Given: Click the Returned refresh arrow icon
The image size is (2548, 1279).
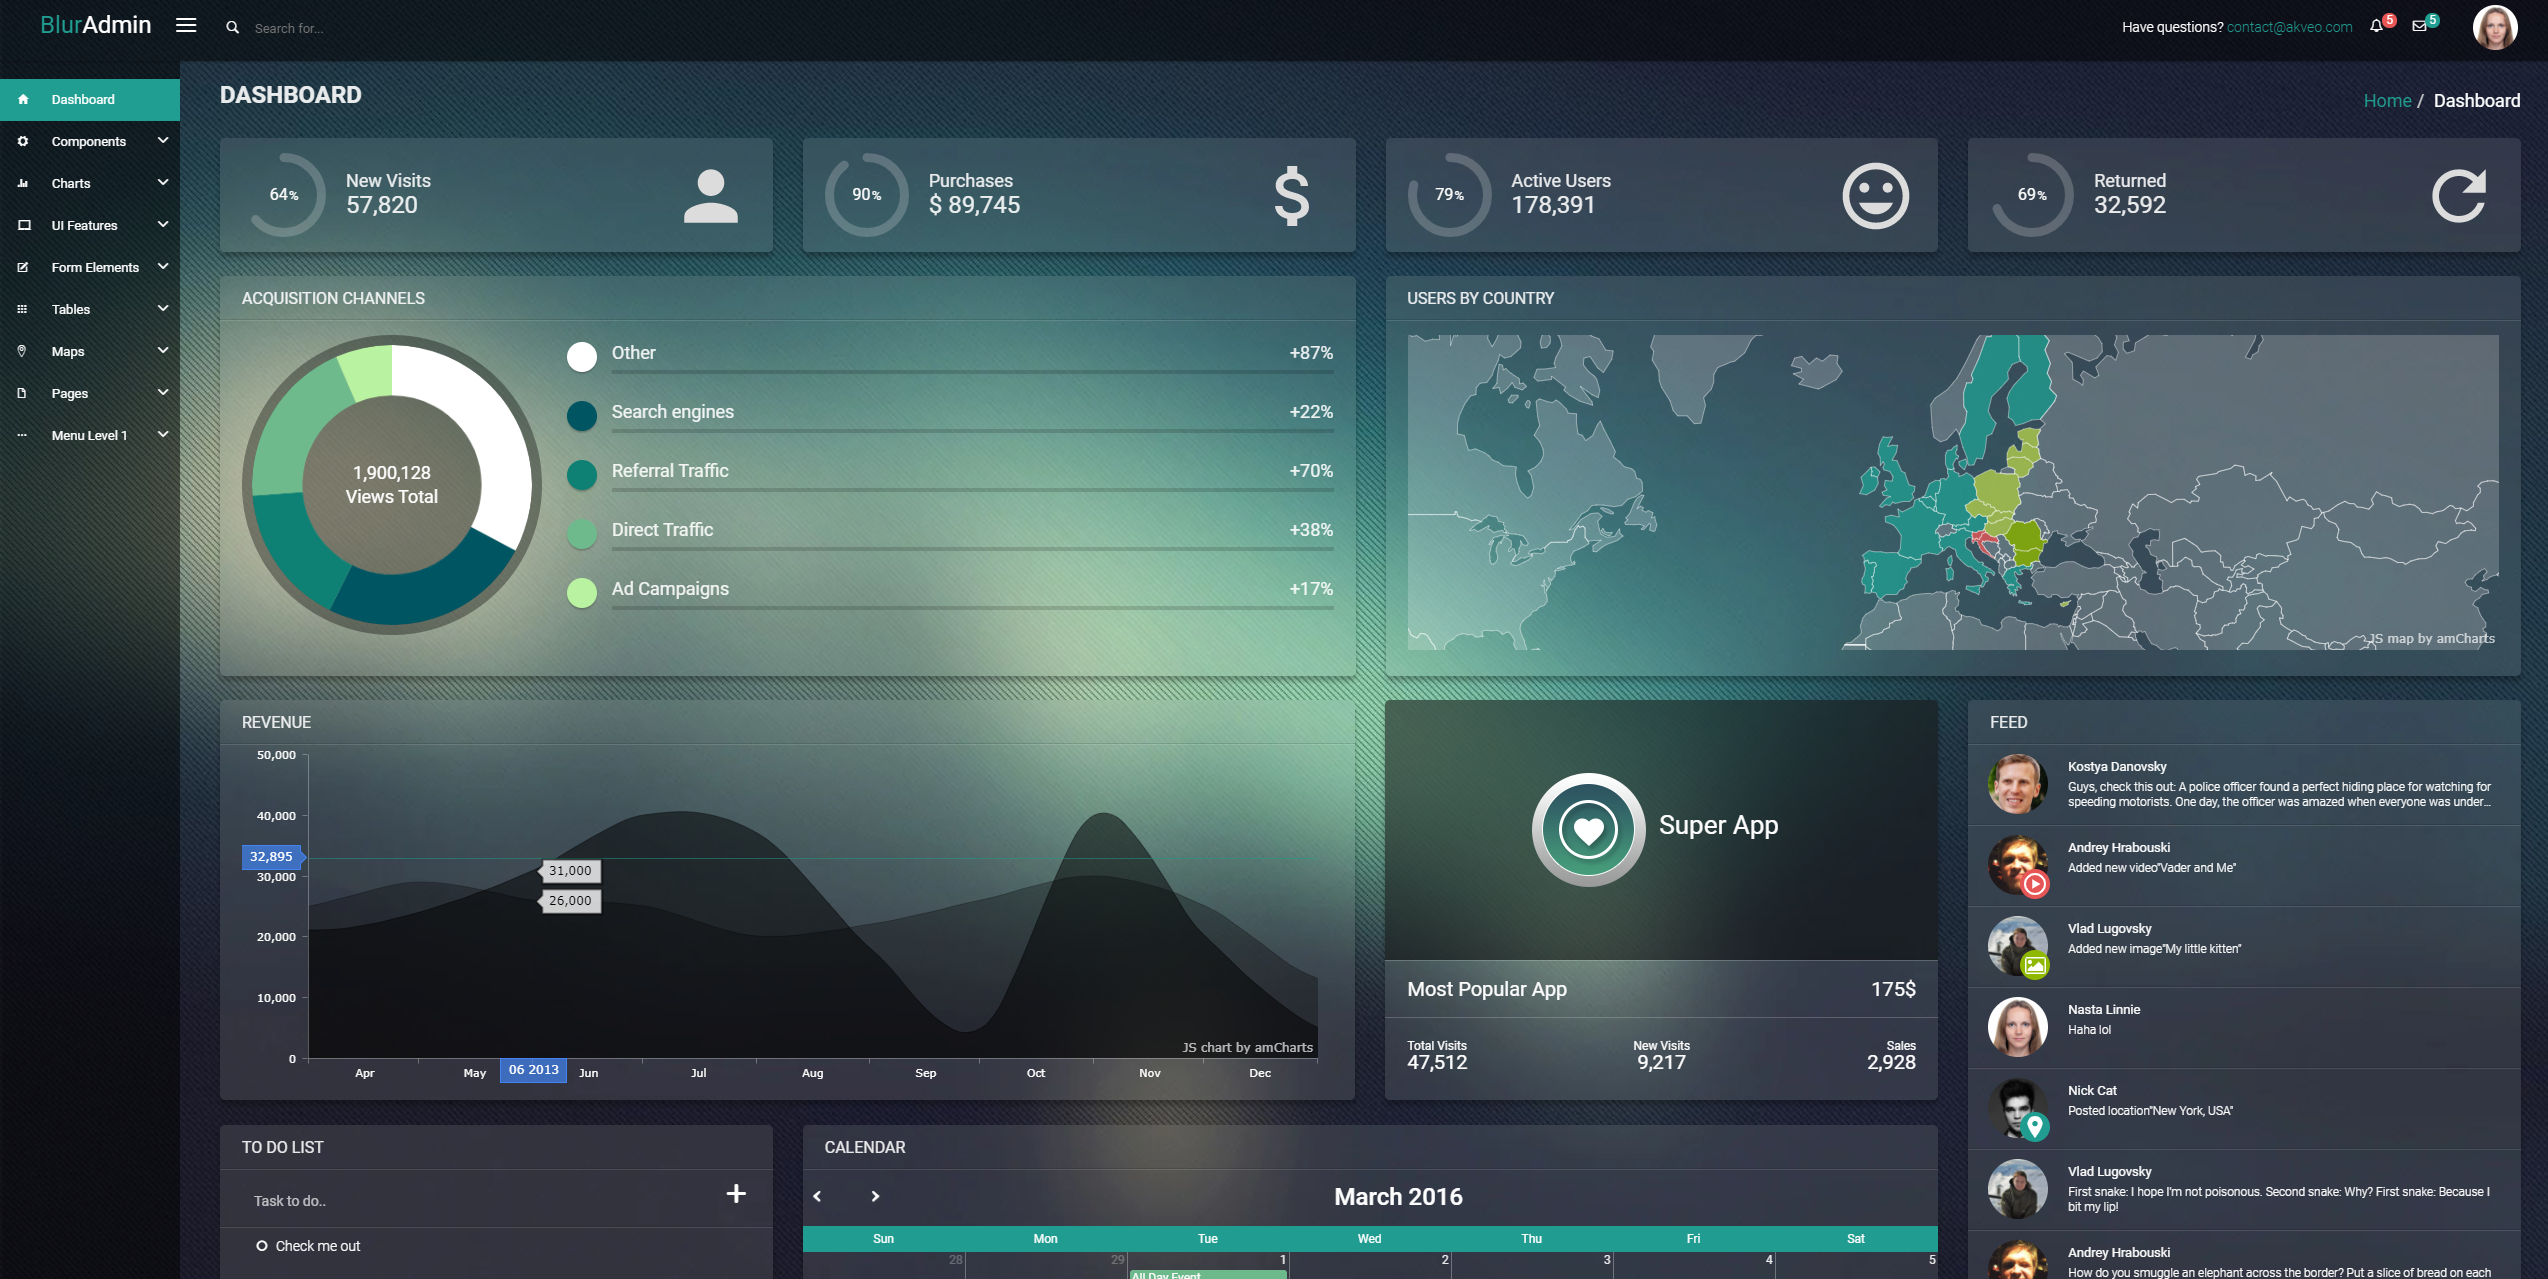Looking at the screenshot, I should pyautogui.click(x=2459, y=195).
